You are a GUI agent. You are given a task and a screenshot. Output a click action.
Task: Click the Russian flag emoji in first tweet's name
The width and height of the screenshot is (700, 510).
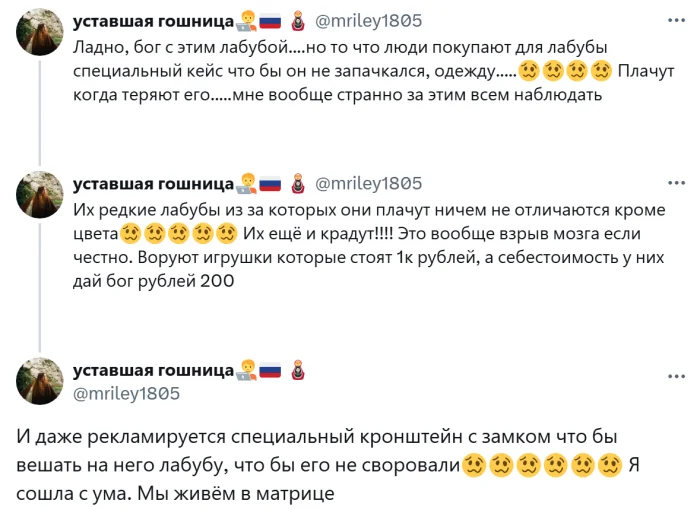[272, 21]
